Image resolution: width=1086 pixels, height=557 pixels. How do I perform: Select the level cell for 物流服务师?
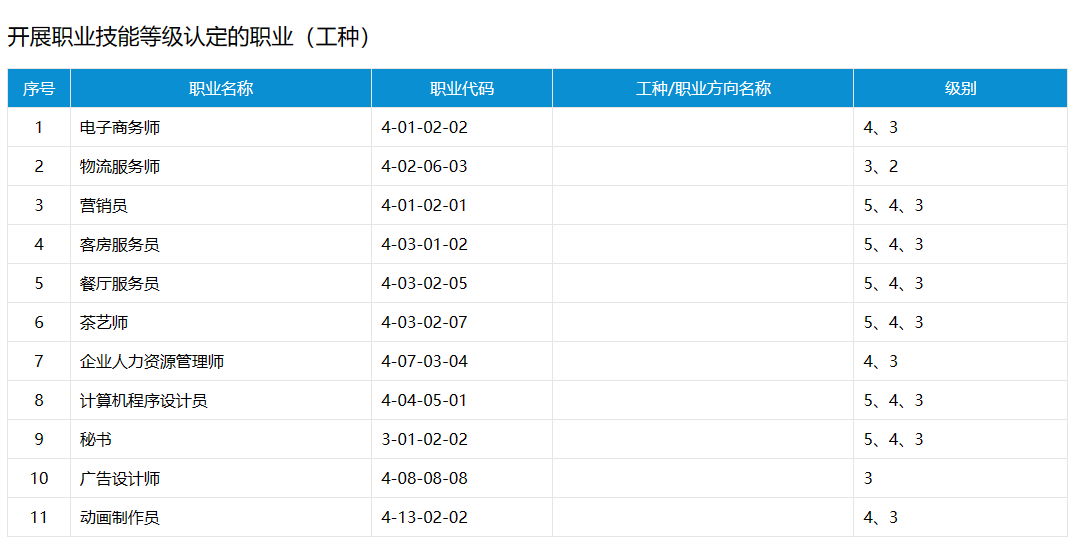click(x=961, y=166)
